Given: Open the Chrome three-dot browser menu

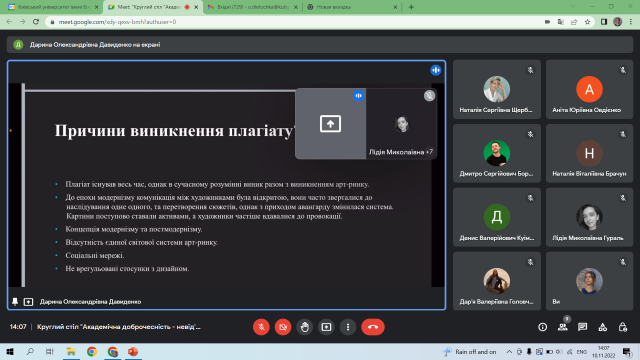Looking at the screenshot, I should pos(631,22).
